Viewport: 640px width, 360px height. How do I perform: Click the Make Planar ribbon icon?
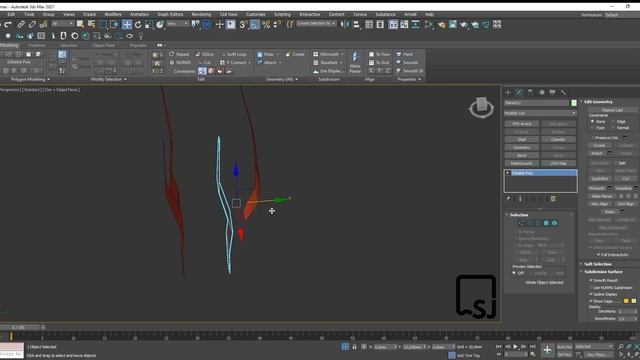355,62
